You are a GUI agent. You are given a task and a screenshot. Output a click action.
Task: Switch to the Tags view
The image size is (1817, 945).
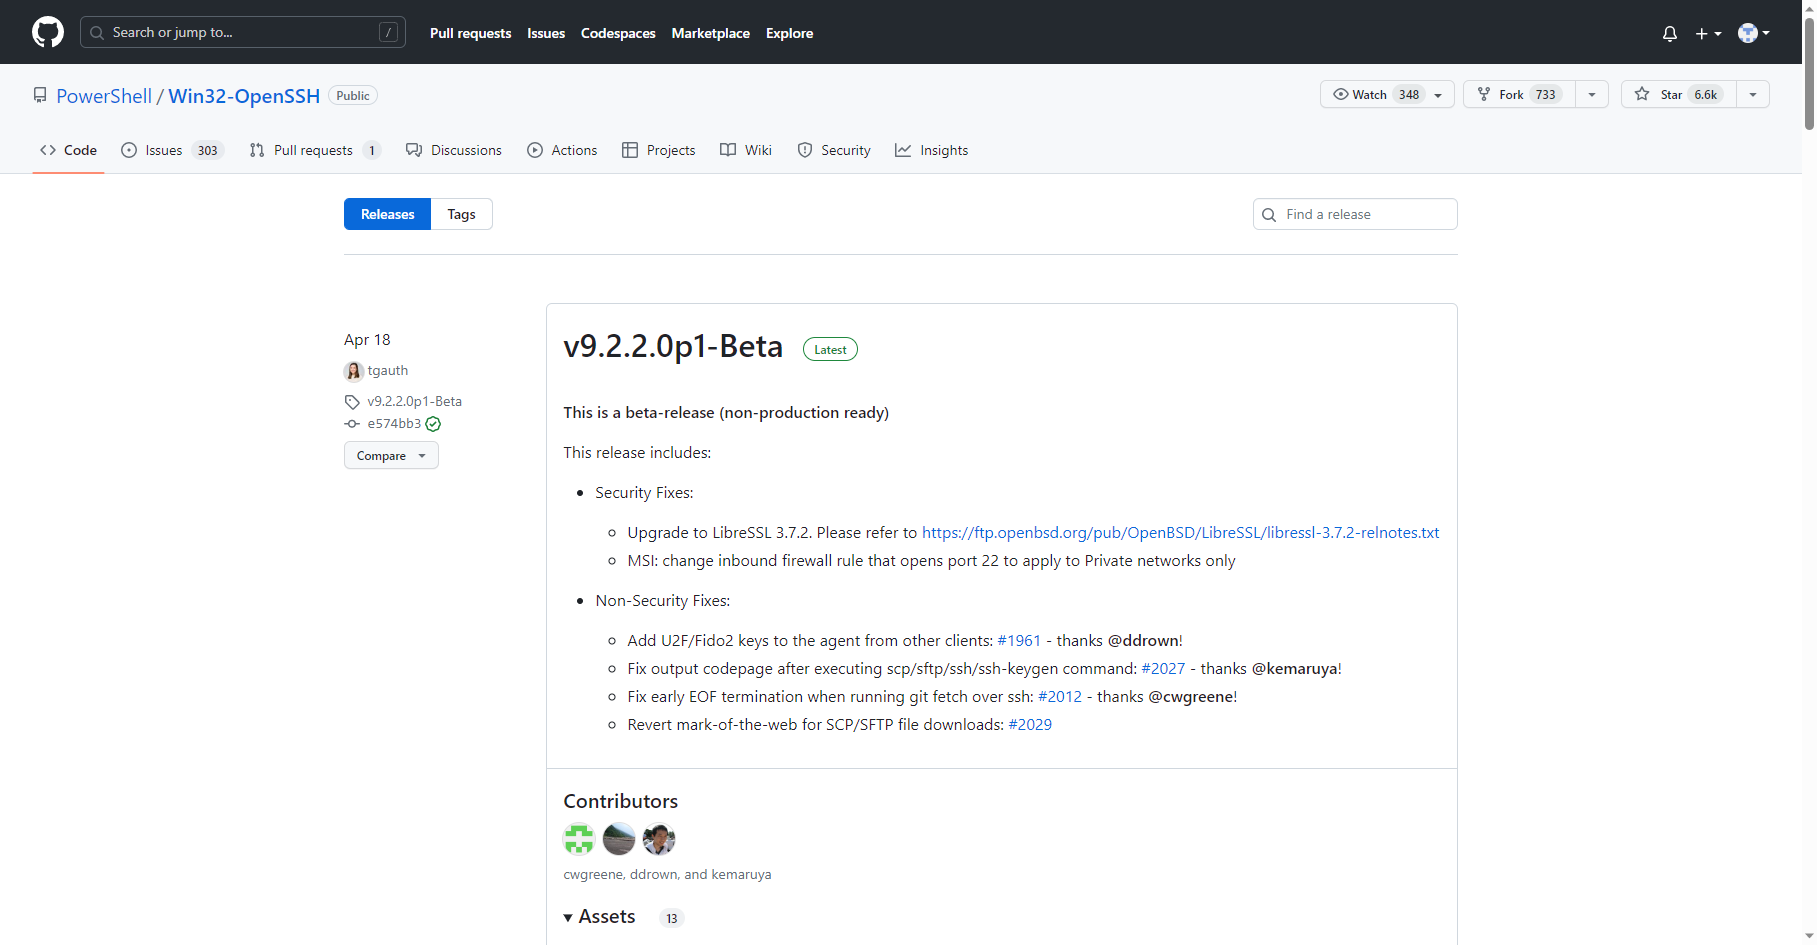[x=461, y=214]
